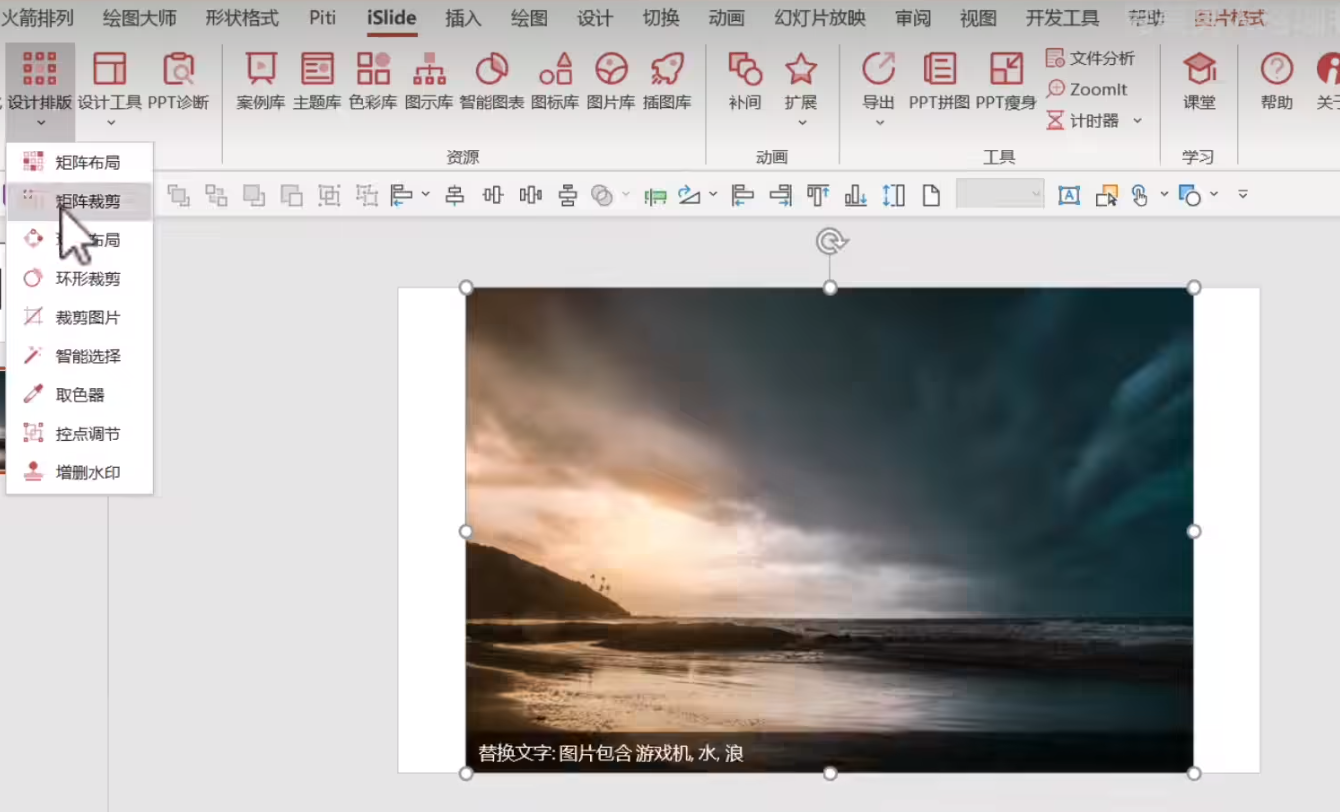Click the 扩展 extend animation star icon
This screenshot has height=812, width=1340.
tap(801, 69)
